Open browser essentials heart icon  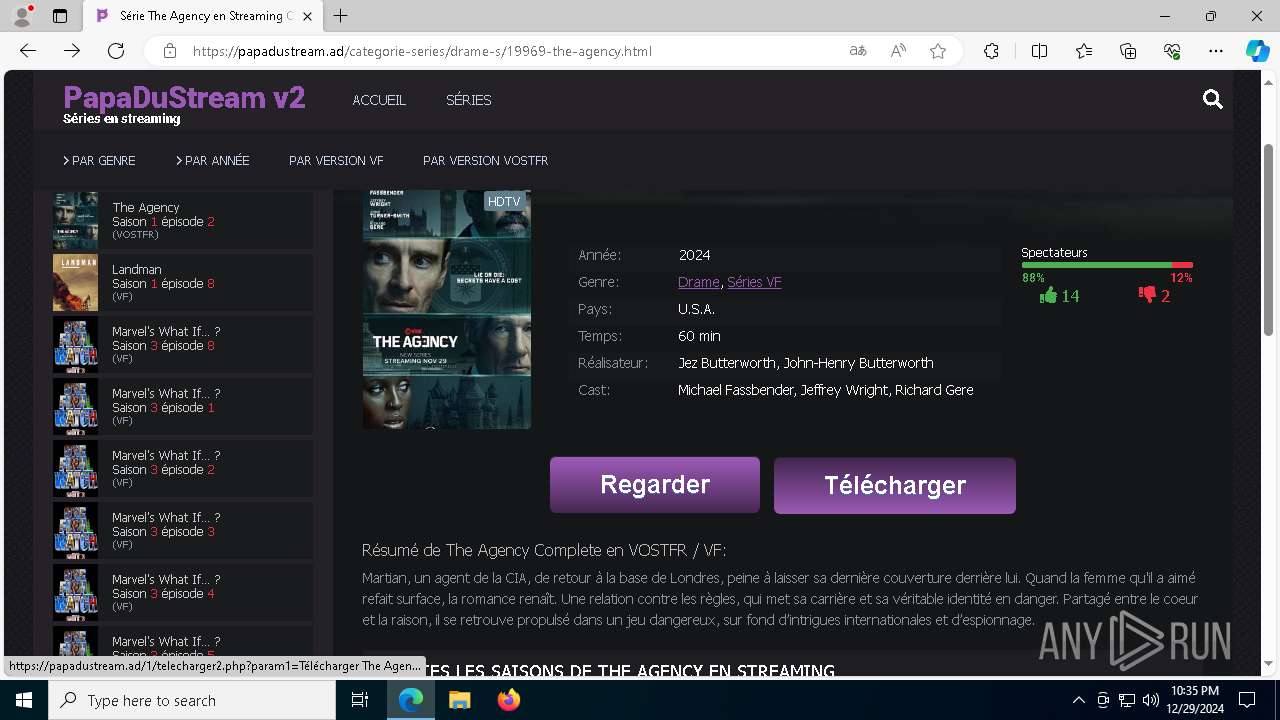[1172, 51]
